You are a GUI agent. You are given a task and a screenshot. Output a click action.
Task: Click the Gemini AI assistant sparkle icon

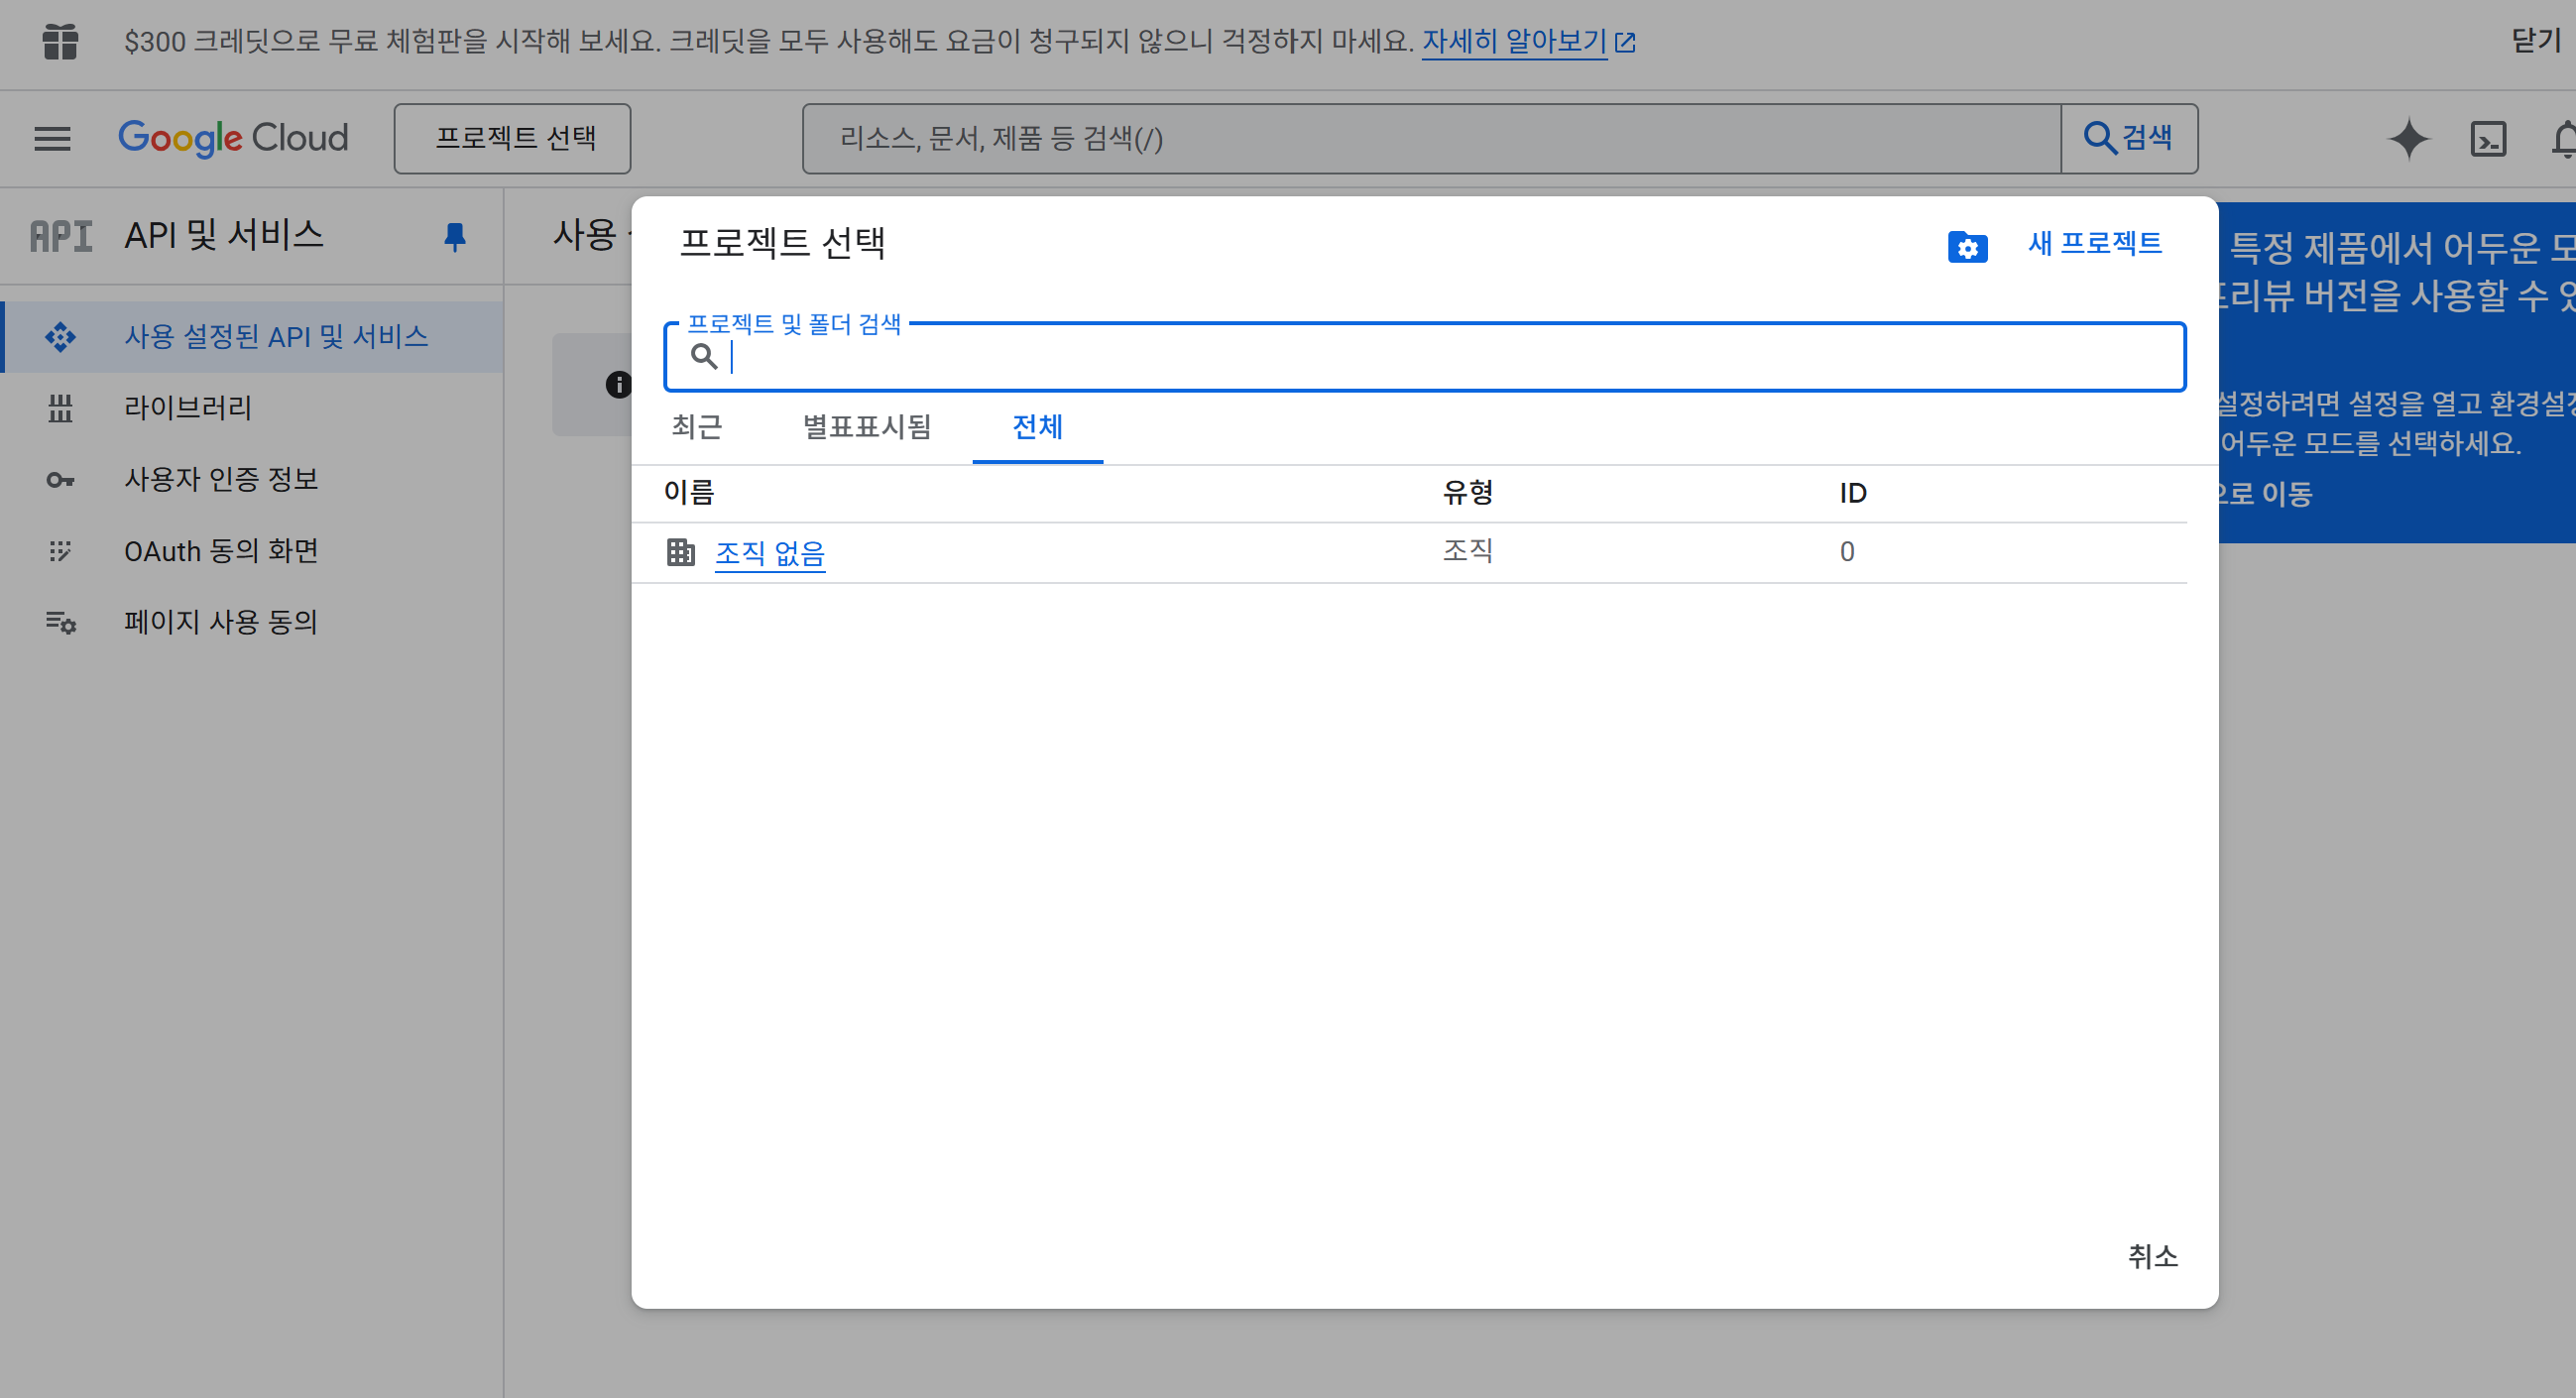tap(2410, 138)
